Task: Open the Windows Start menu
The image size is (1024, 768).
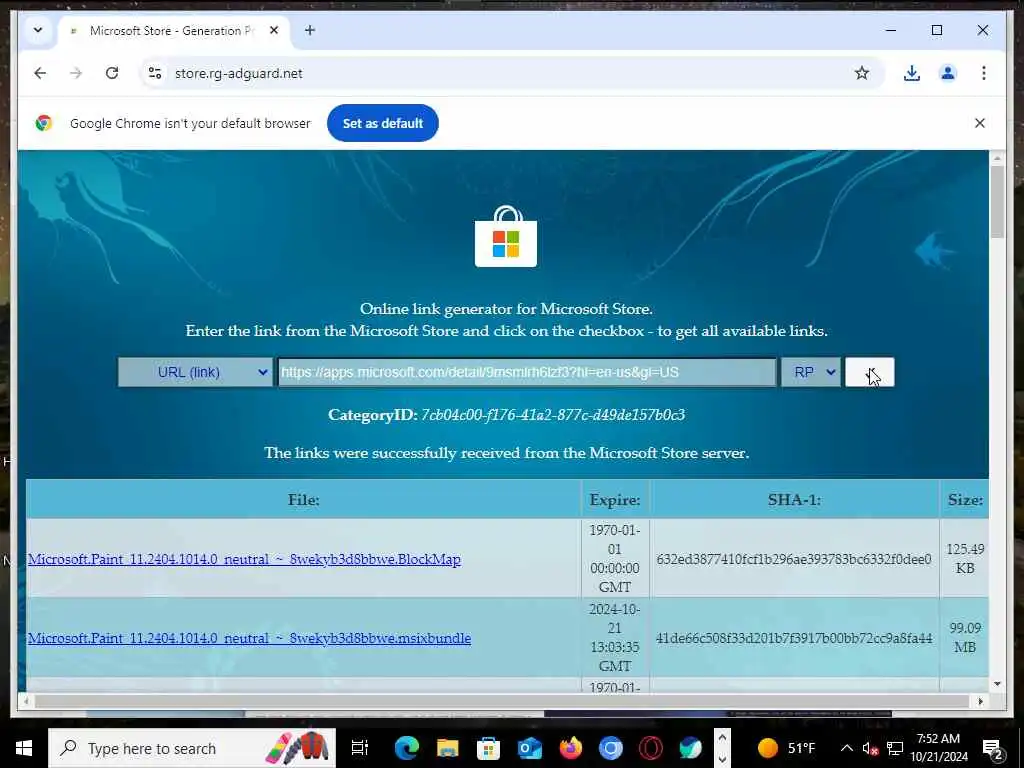Action: point(24,748)
